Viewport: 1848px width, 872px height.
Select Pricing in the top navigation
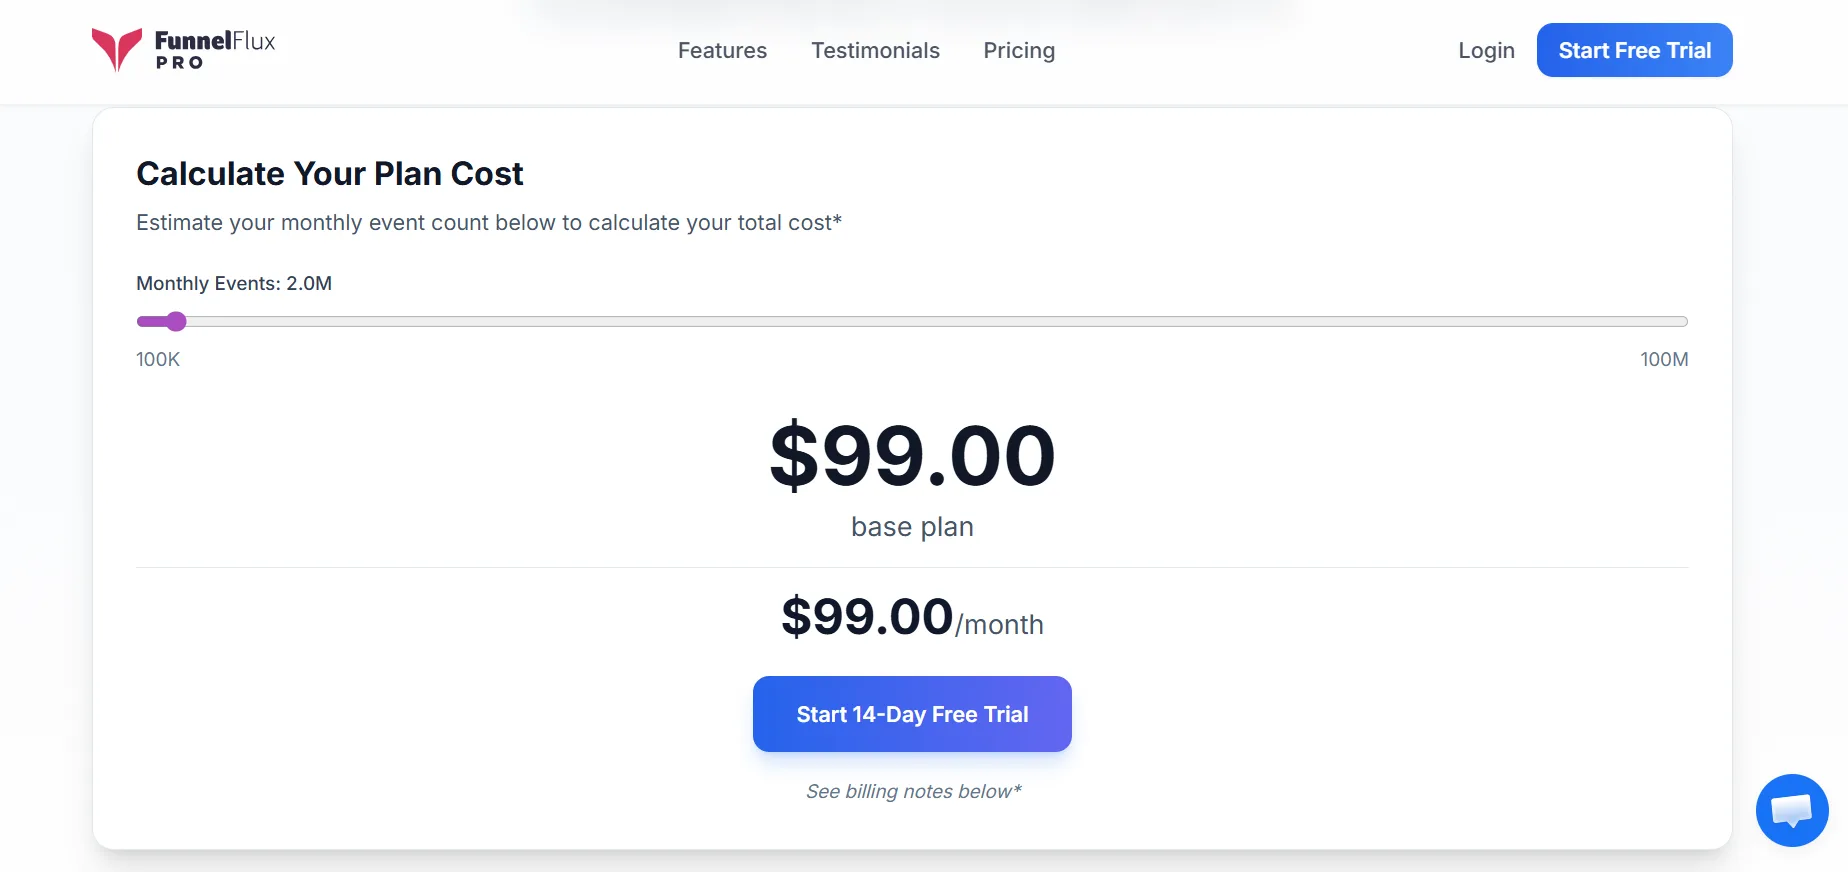click(1019, 50)
